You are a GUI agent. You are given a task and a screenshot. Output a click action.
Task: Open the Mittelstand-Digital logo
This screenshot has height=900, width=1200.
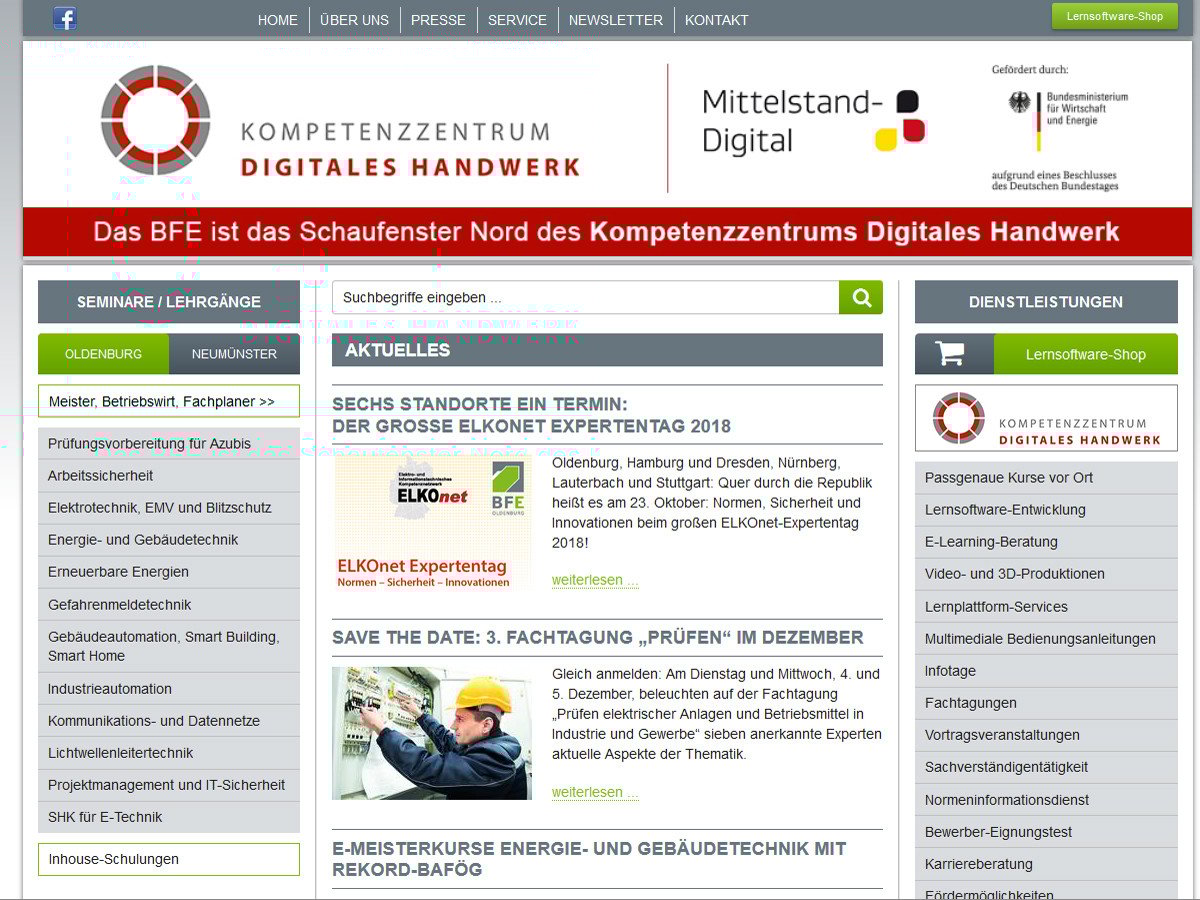point(815,120)
